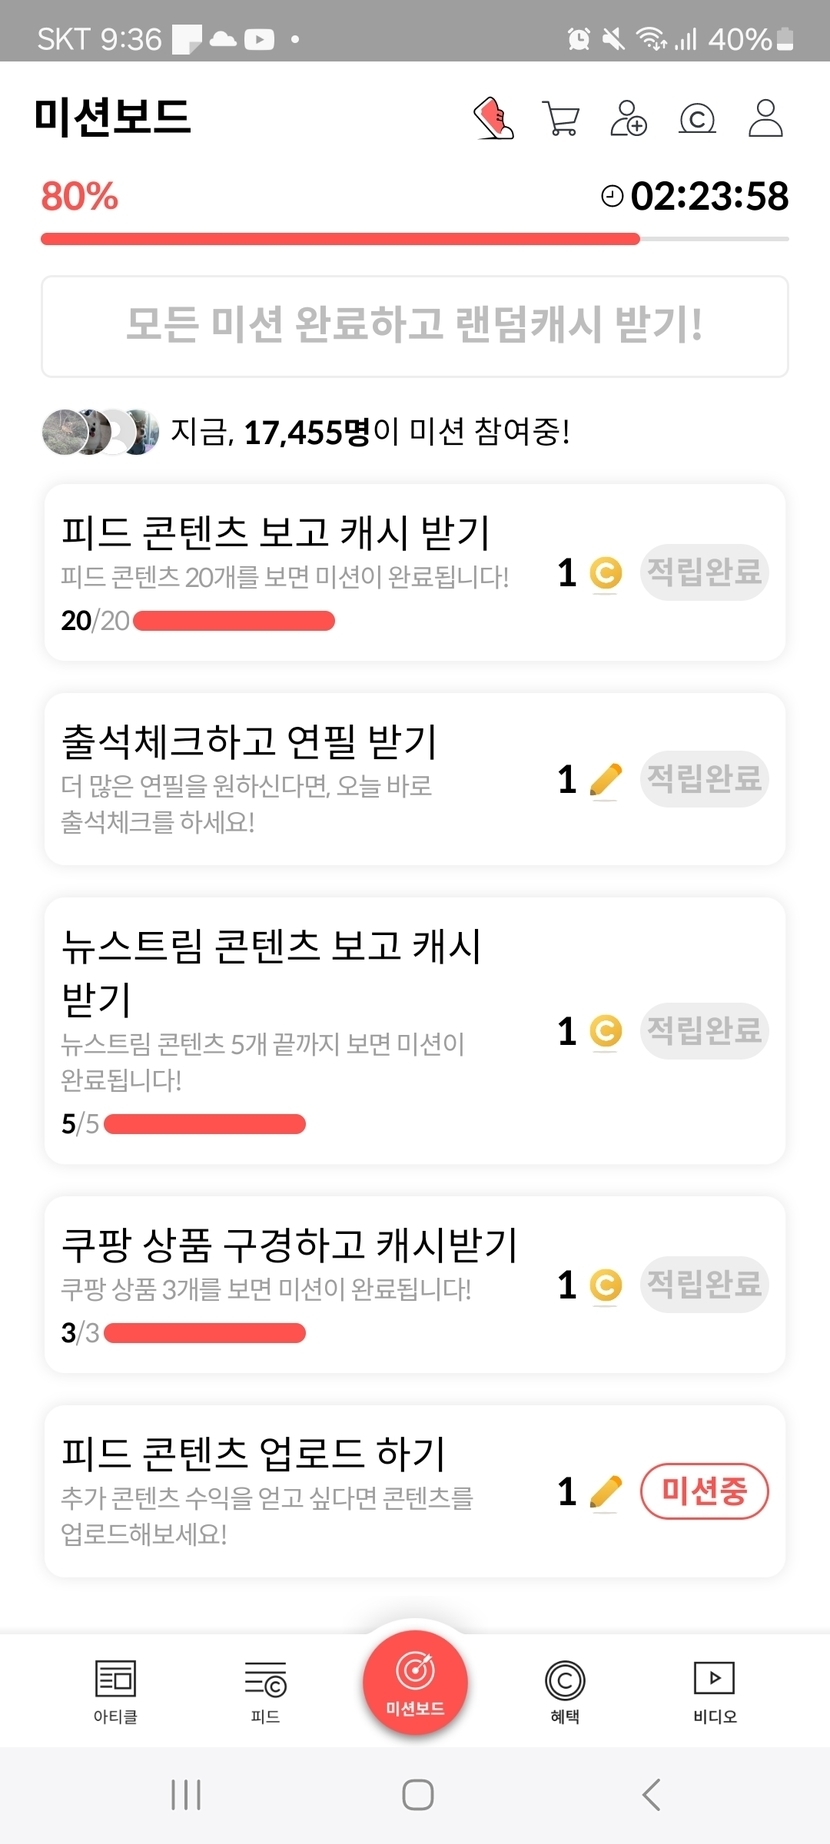Tap the 미션보드 target button
The image size is (830, 1844).
[415, 1680]
